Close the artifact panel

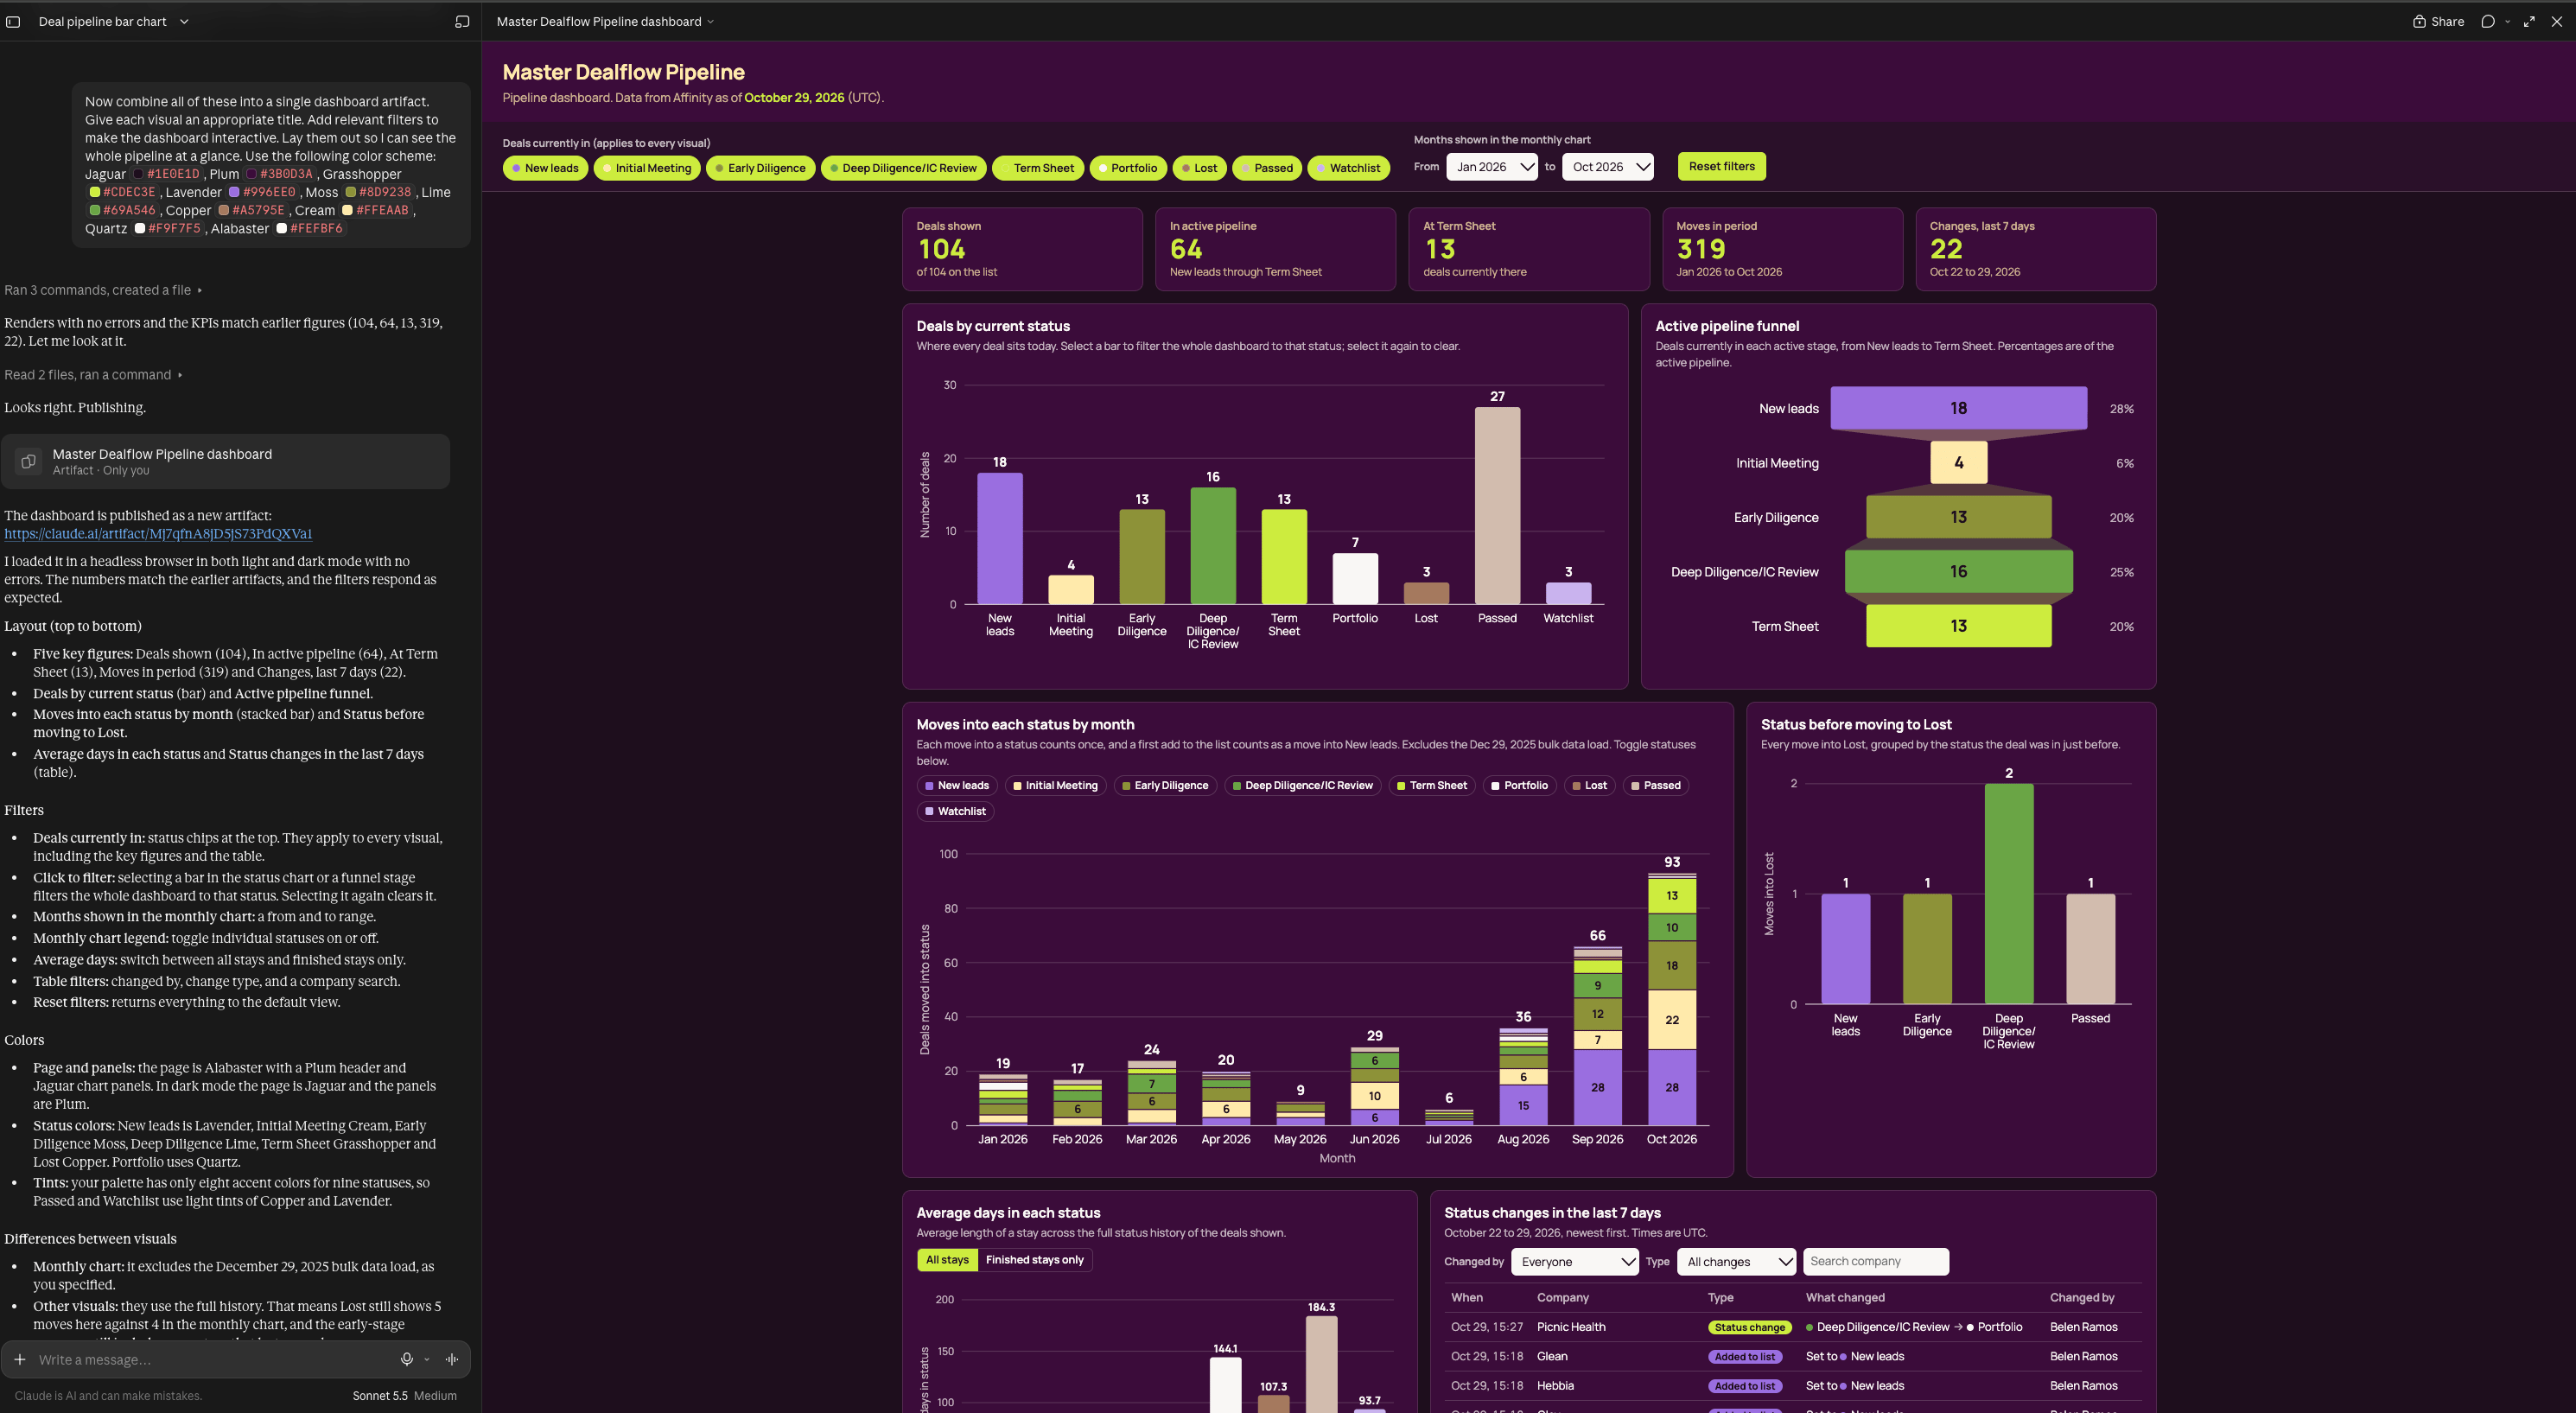(x=2557, y=21)
